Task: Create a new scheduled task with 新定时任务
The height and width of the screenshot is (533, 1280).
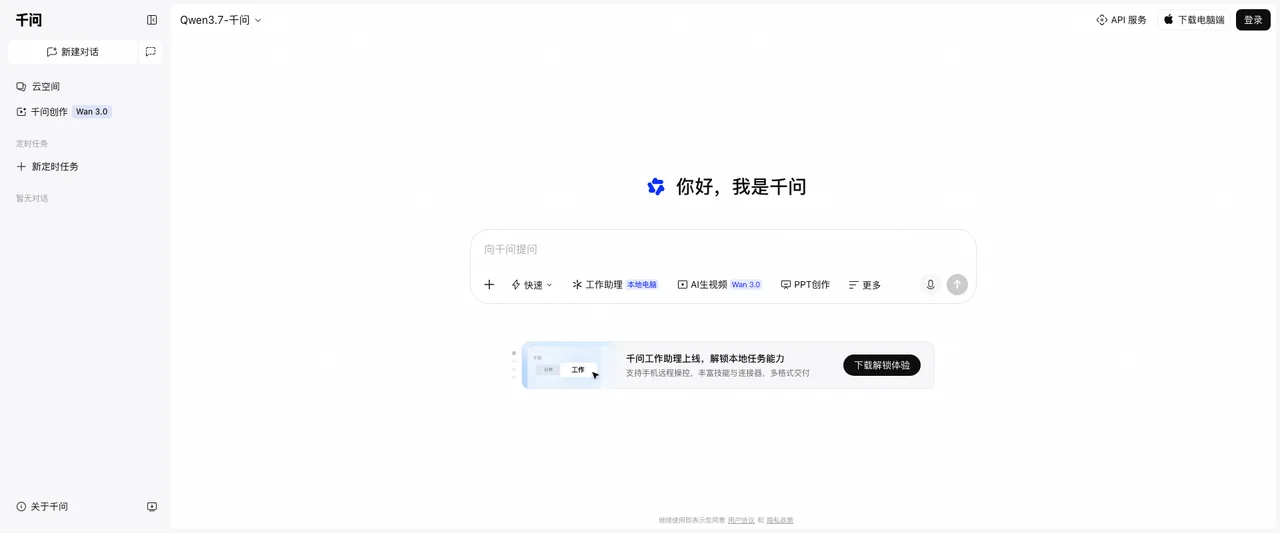Action: click(47, 167)
